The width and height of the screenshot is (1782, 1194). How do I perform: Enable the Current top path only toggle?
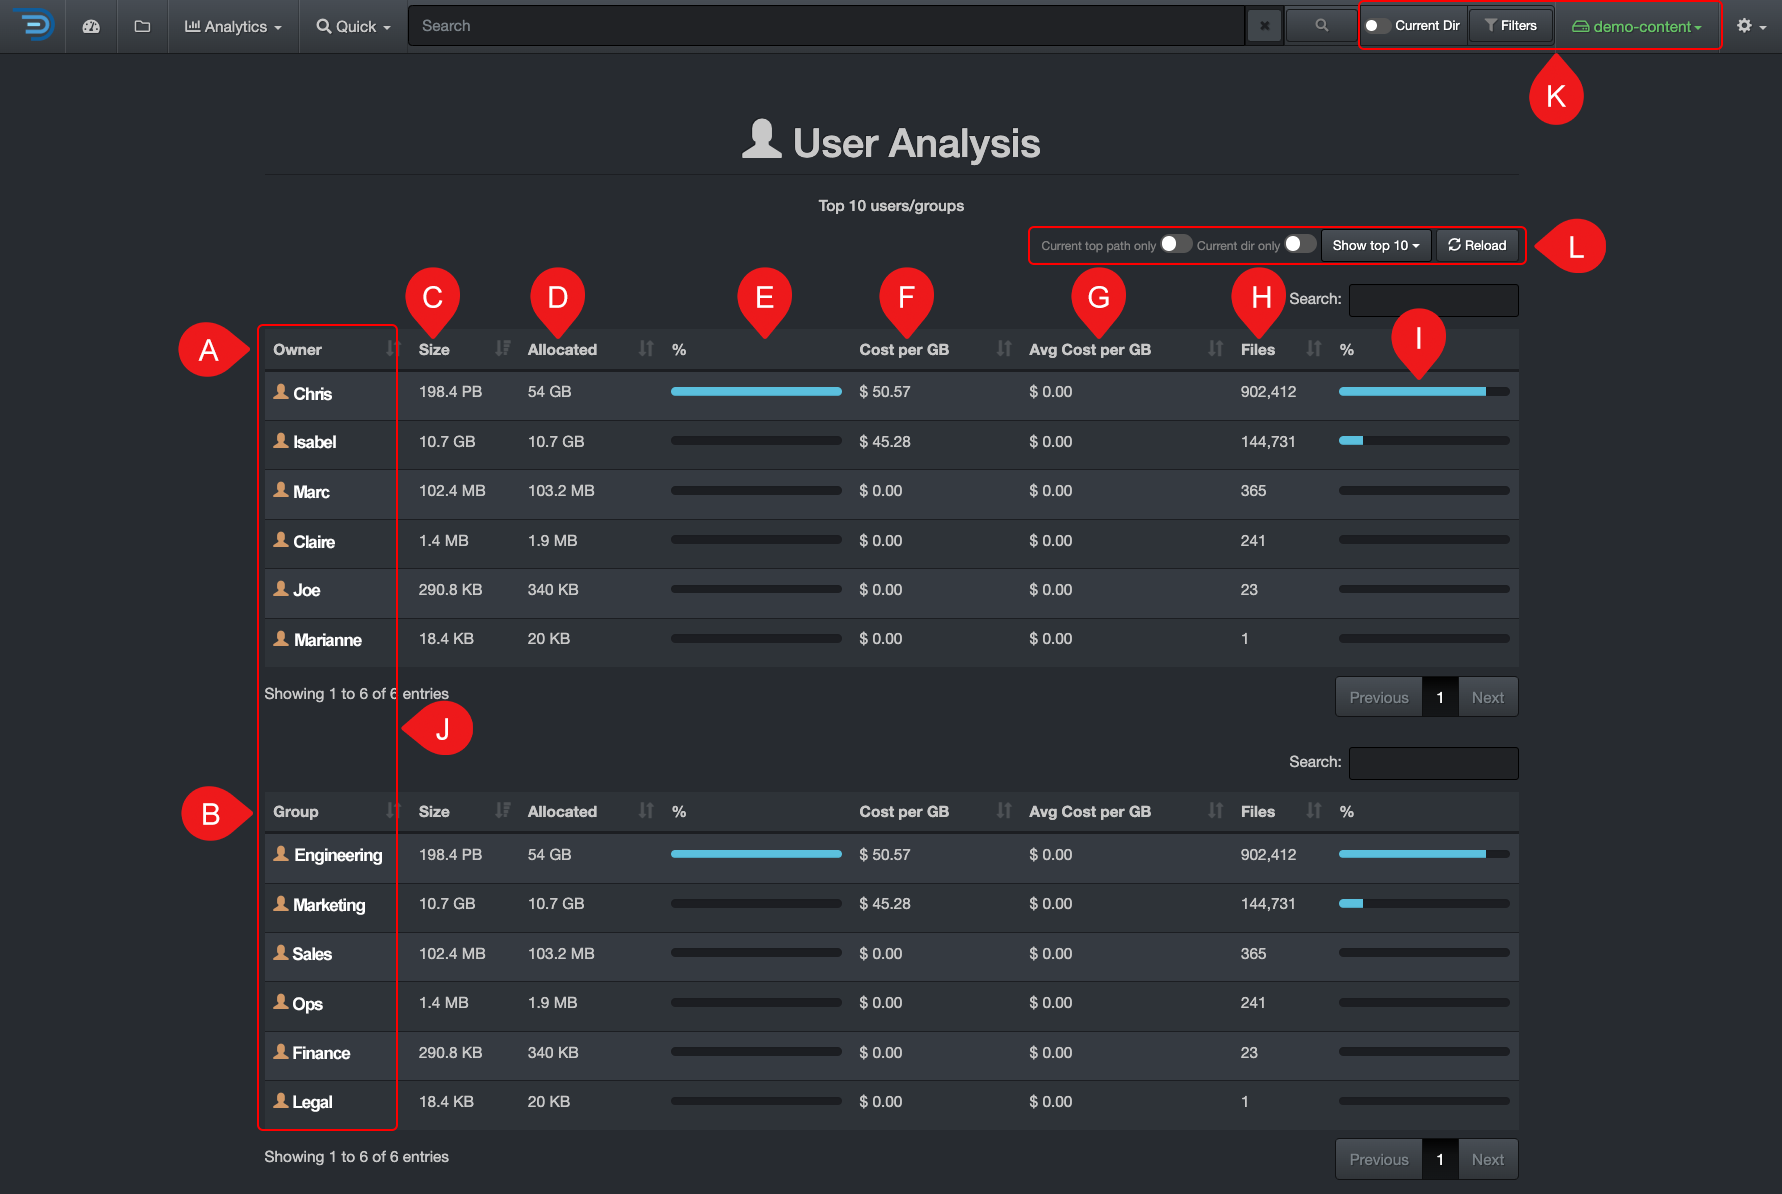click(x=1176, y=243)
